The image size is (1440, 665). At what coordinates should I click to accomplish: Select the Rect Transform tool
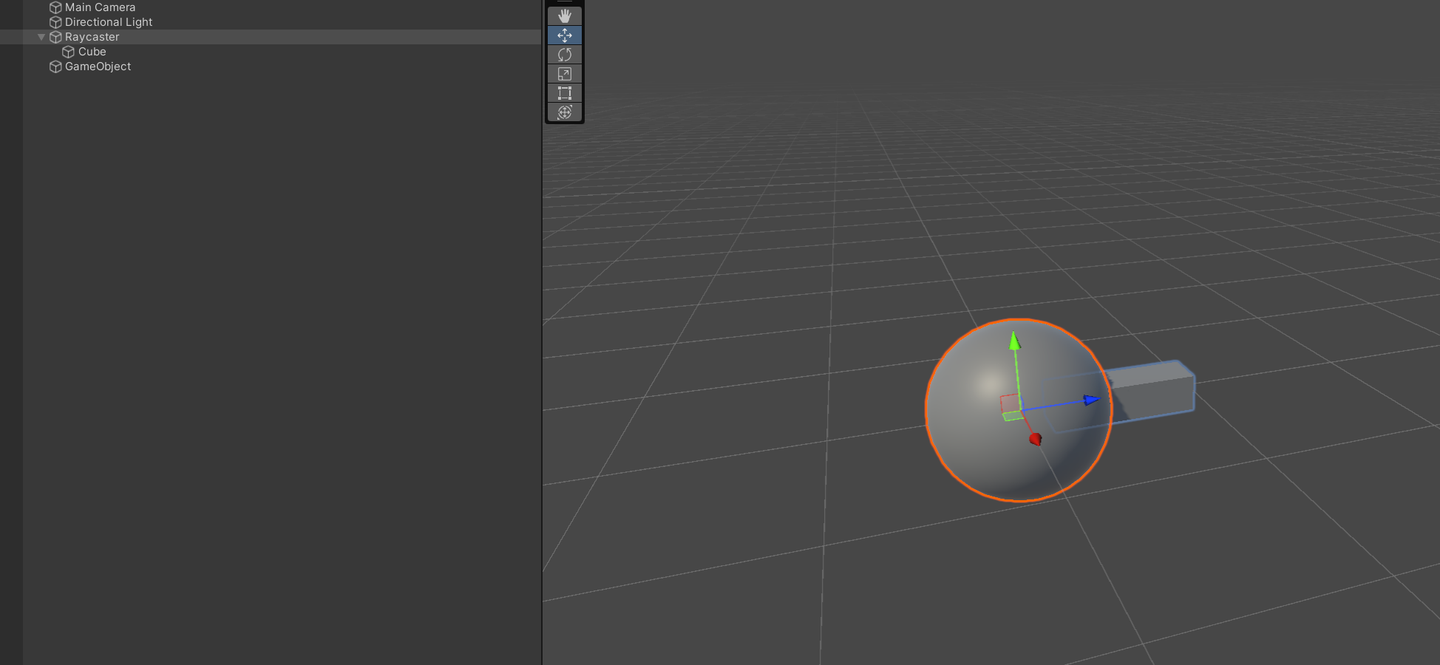564,92
